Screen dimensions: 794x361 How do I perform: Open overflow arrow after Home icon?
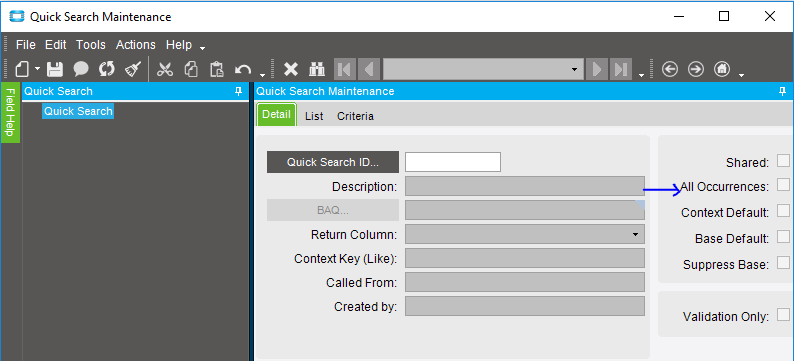(x=741, y=75)
